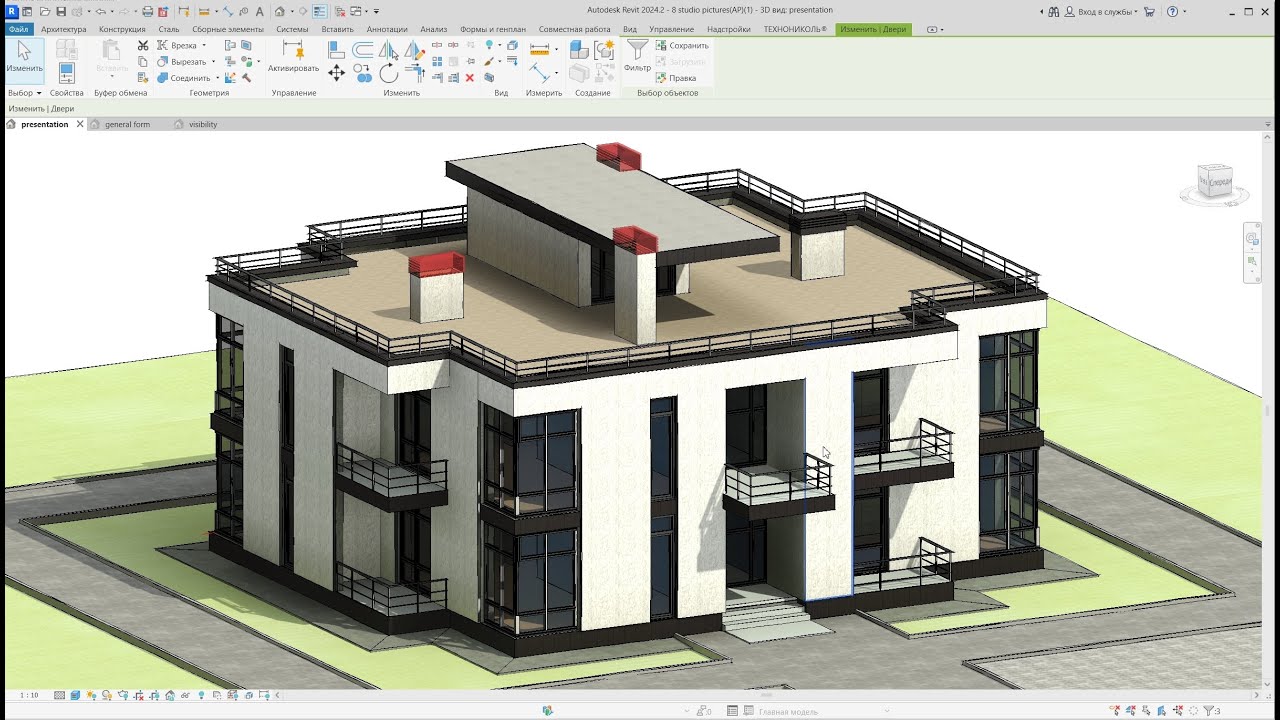
Task: Open the Файл menu
Action: click(x=18, y=29)
